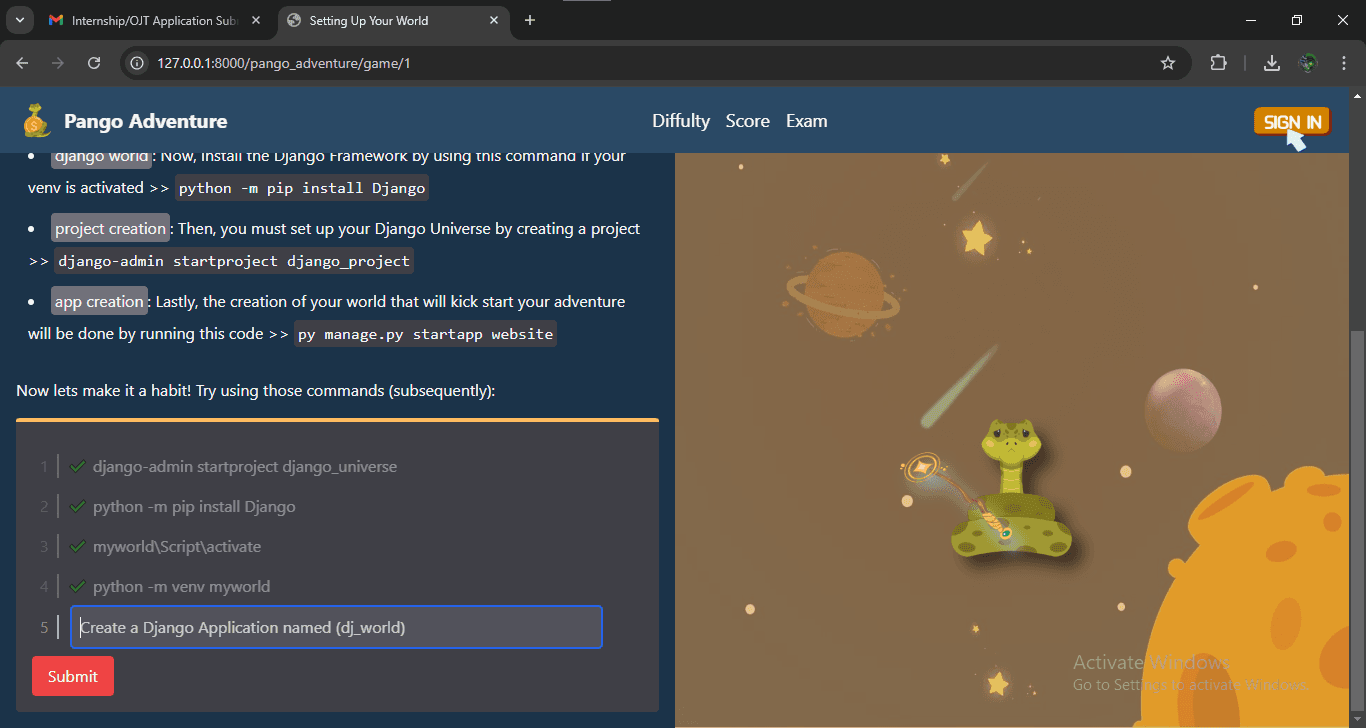Open the Exam menu item

[x=807, y=121]
